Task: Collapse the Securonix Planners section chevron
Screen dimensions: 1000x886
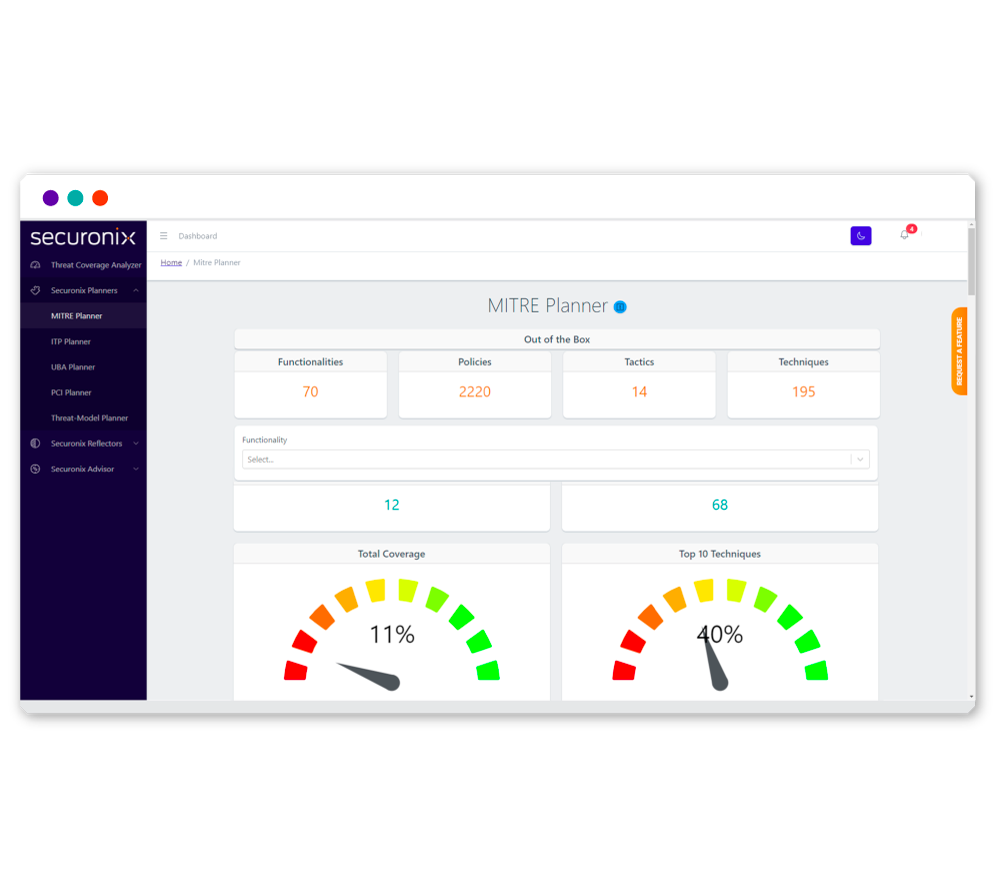Action: (x=136, y=291)
